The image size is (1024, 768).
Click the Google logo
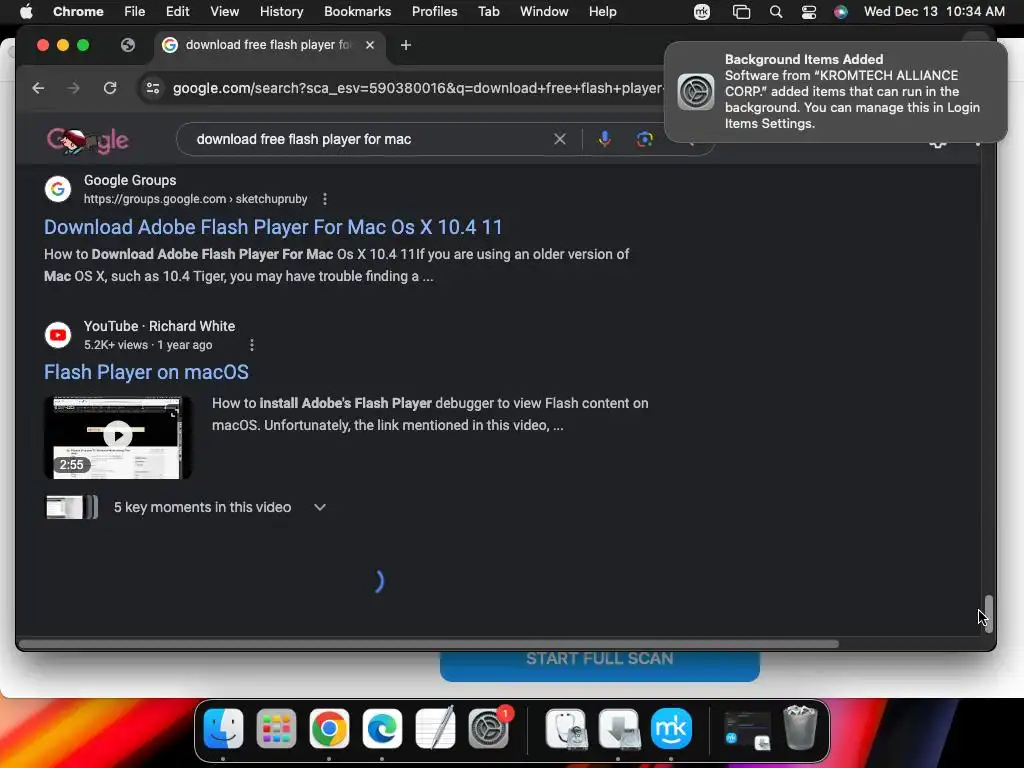tap(88, 140)
